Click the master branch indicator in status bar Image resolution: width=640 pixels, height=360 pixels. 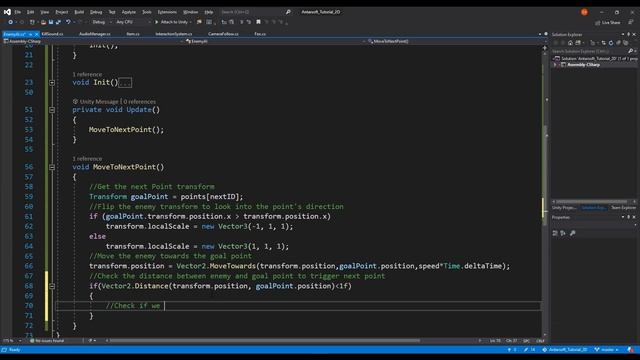(607, 350)
